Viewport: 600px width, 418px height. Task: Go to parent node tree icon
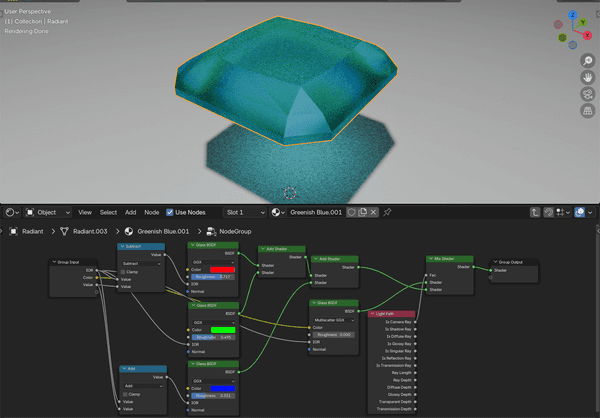coord(535,212)
